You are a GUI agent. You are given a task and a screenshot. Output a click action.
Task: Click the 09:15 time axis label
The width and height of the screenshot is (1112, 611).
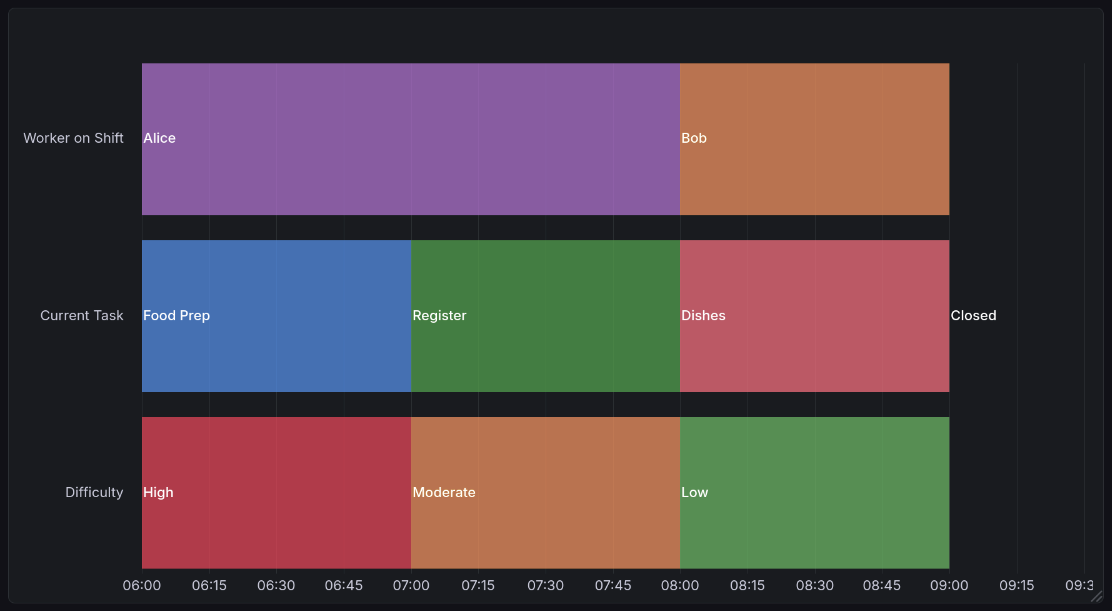(1016, 585)
